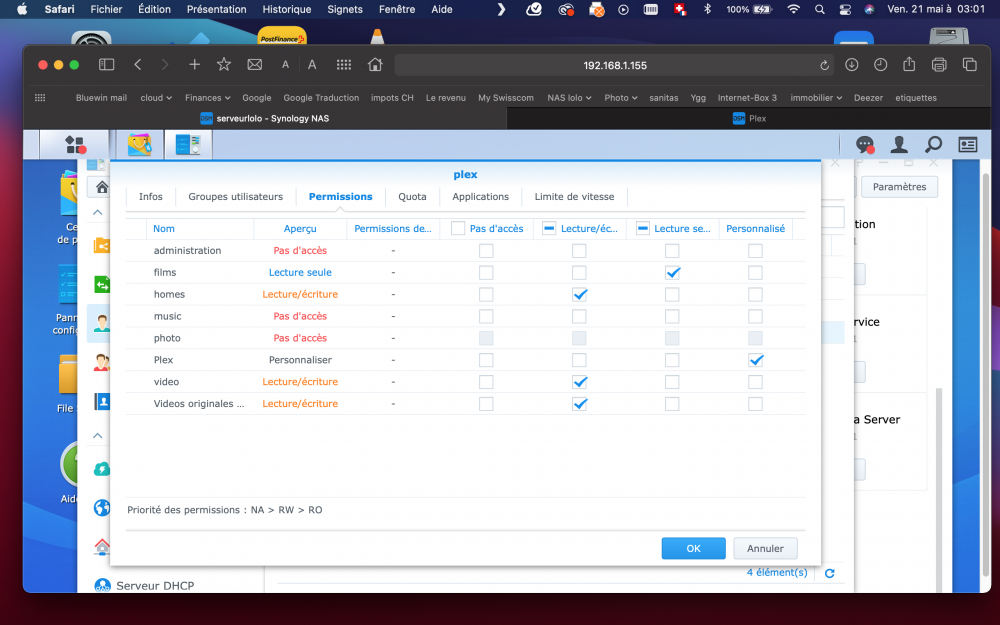Click the Safari mail icon
The image size is (1000, 625).
[254, 64]
